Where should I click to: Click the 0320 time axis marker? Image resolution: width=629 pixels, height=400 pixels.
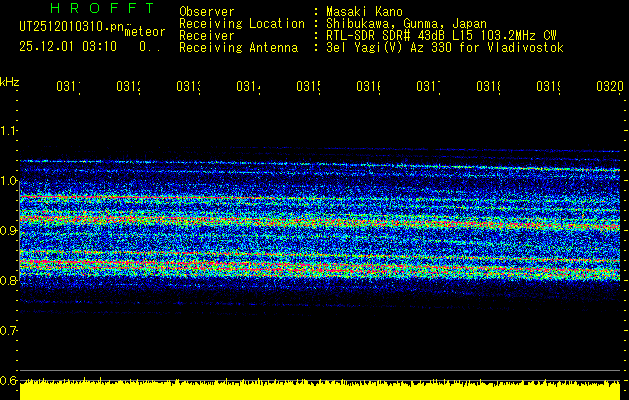click(610, 86)
